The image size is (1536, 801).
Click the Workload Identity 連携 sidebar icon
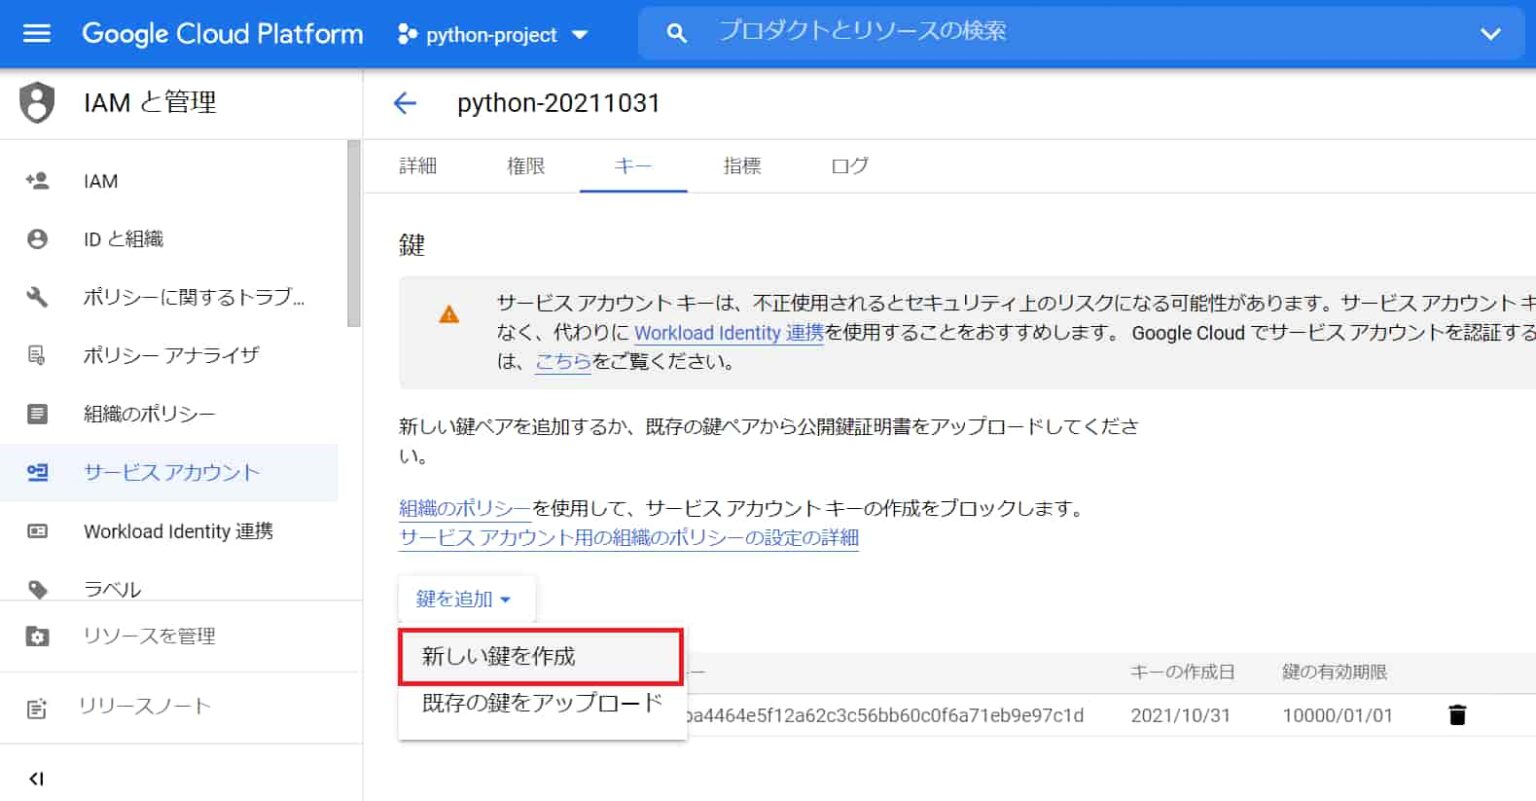click(37, 531)
